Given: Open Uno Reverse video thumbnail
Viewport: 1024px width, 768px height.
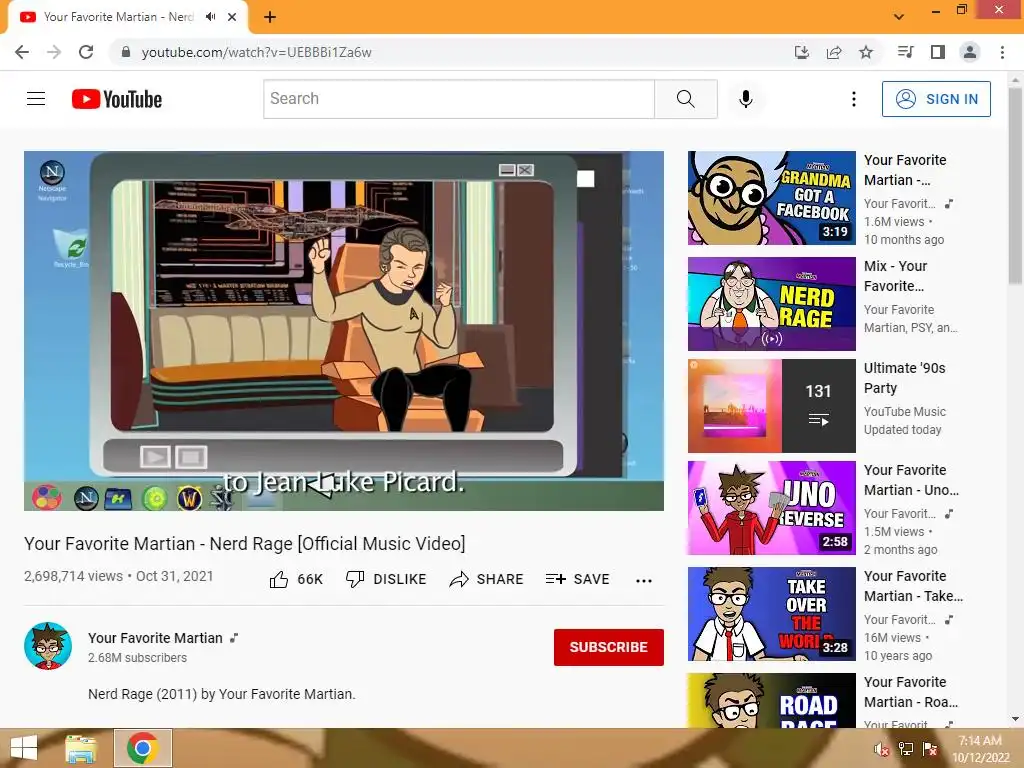Looking at the screenshot, I should click(x=772, y=508).
